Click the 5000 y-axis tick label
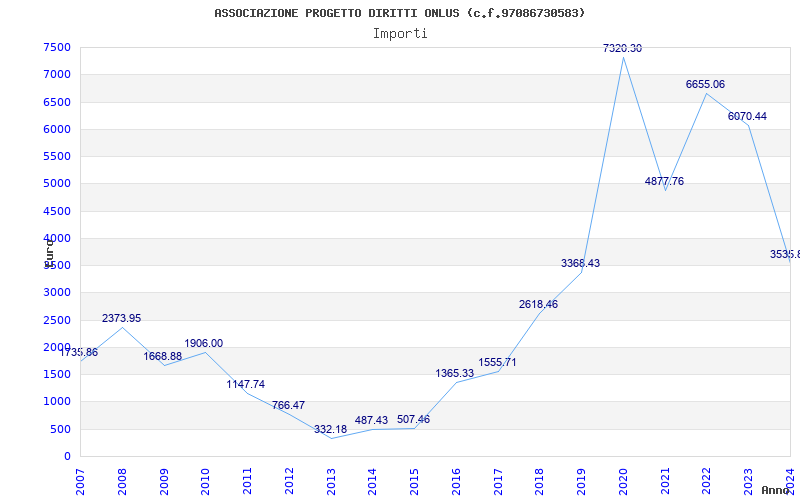This screenshot has height=500, width=800. tap(57, 184)
